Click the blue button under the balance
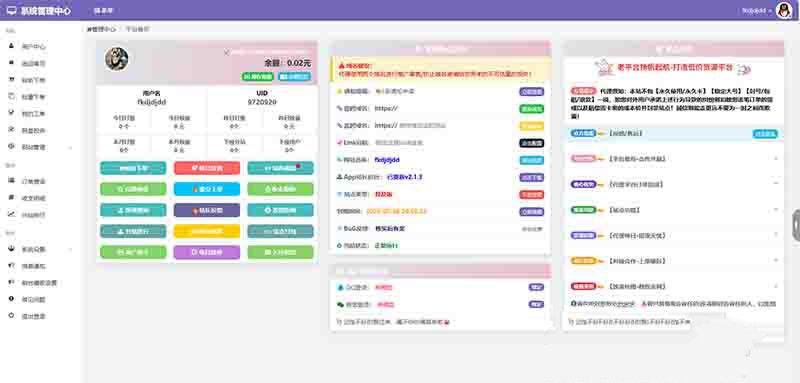 (x=294, y=76)
